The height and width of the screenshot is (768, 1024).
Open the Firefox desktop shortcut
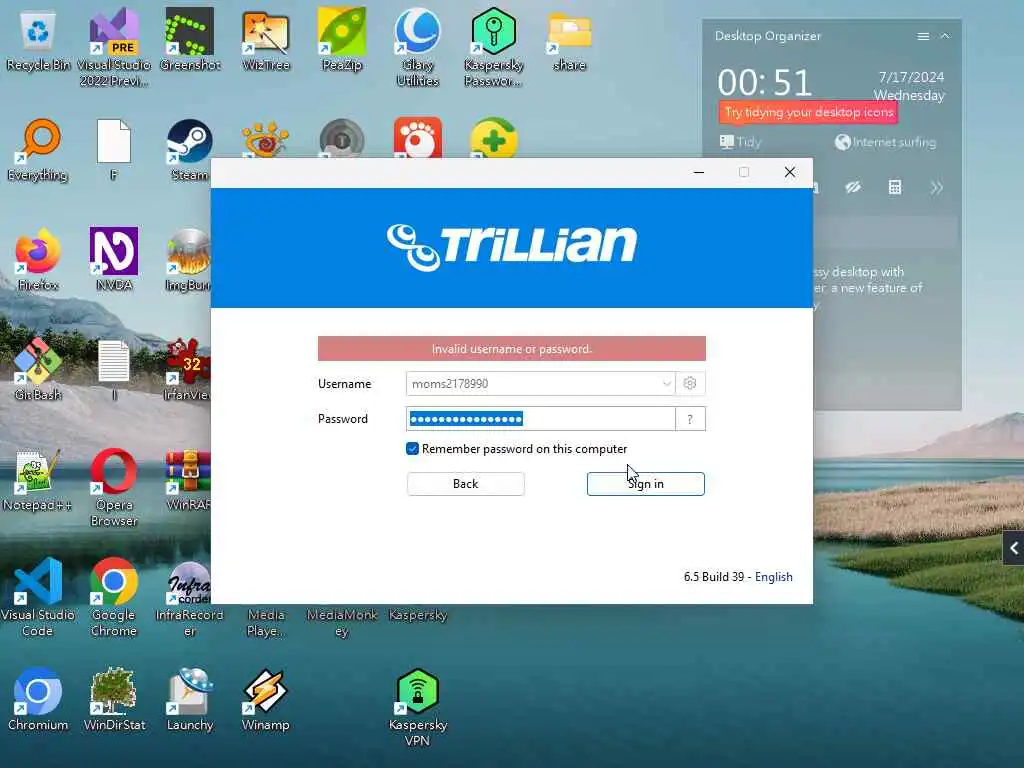[x=38, y=260]
